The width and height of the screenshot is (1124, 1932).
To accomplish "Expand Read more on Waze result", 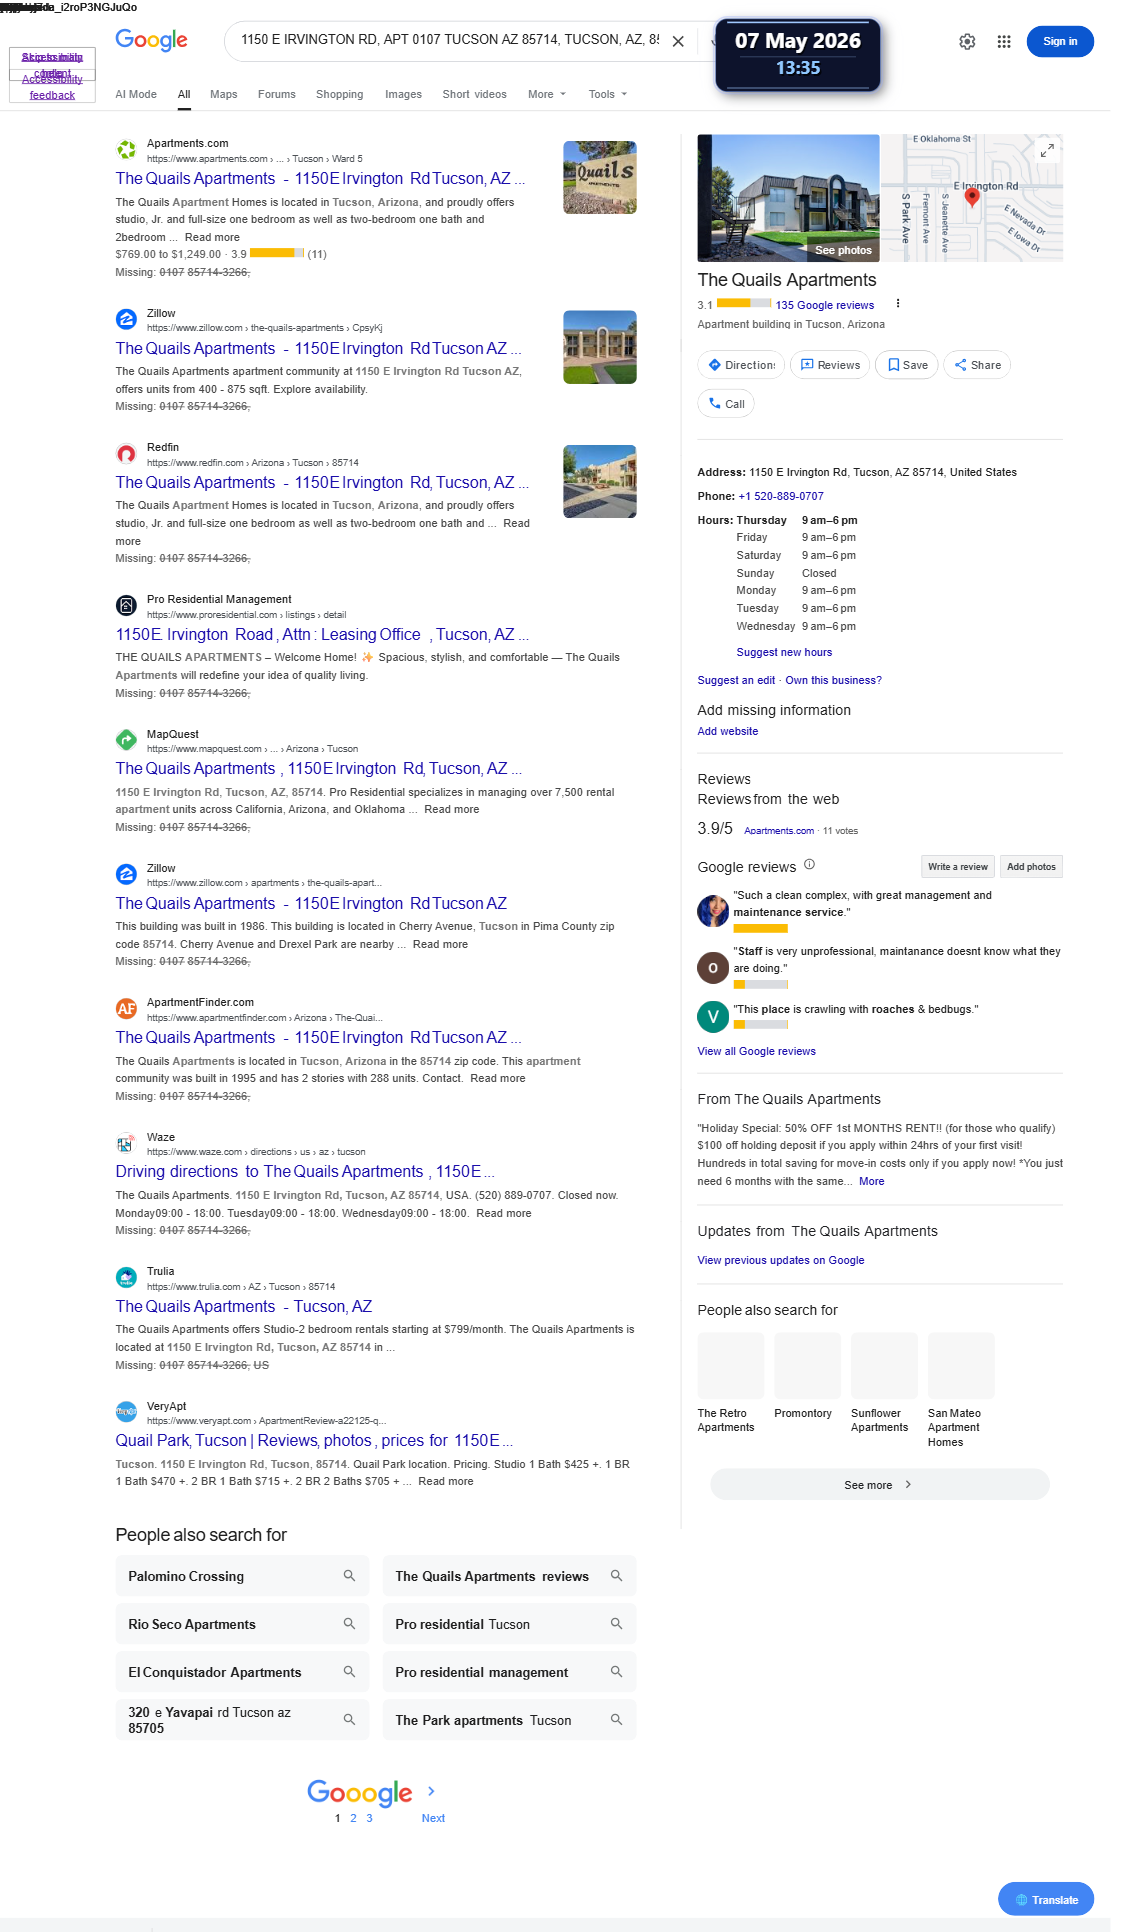I will 504,1213.
